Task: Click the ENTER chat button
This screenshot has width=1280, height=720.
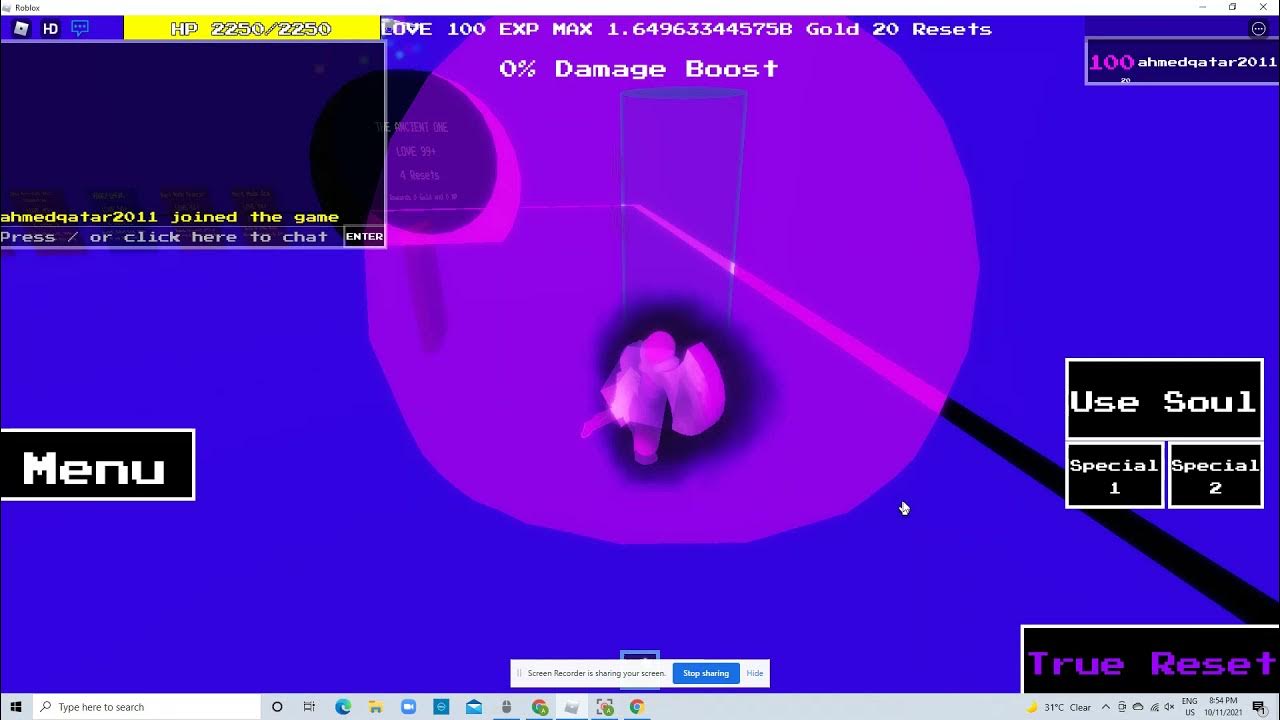Action: click(x=364, y=237)
